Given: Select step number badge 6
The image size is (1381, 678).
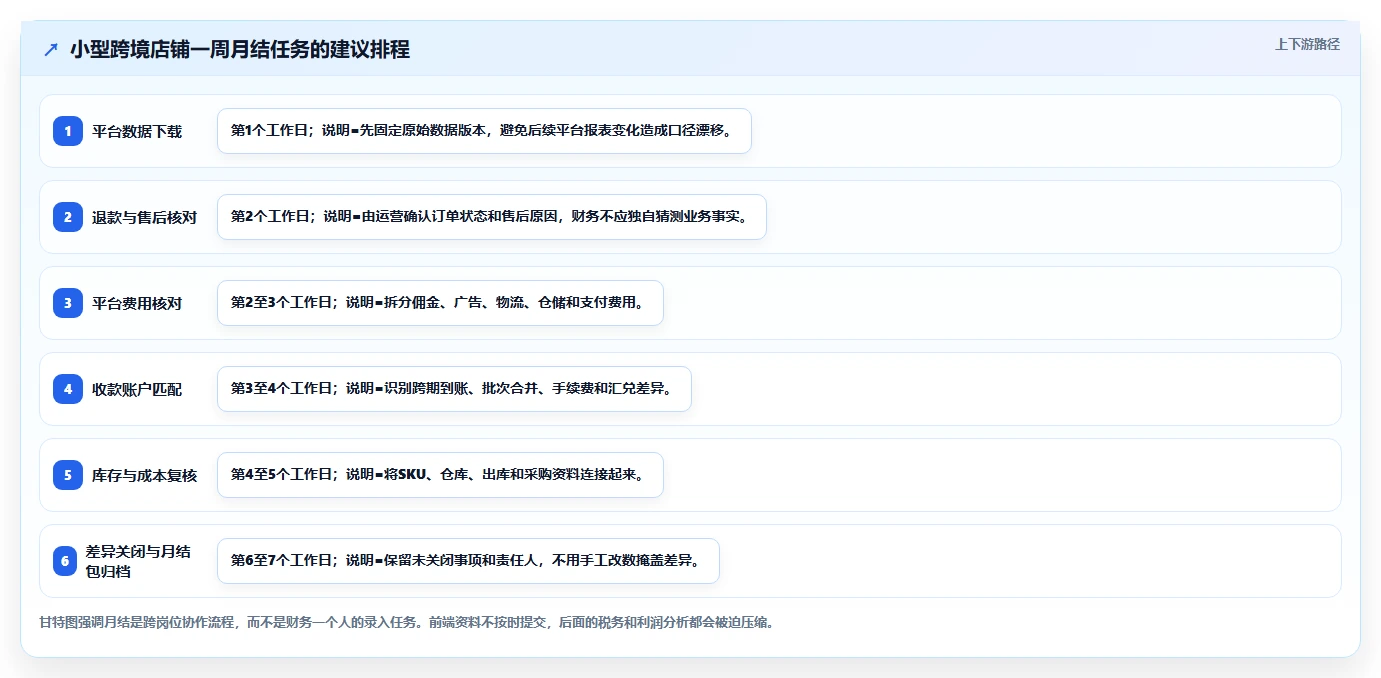Looking at the screenshot, I should click(x=65, y=561).
